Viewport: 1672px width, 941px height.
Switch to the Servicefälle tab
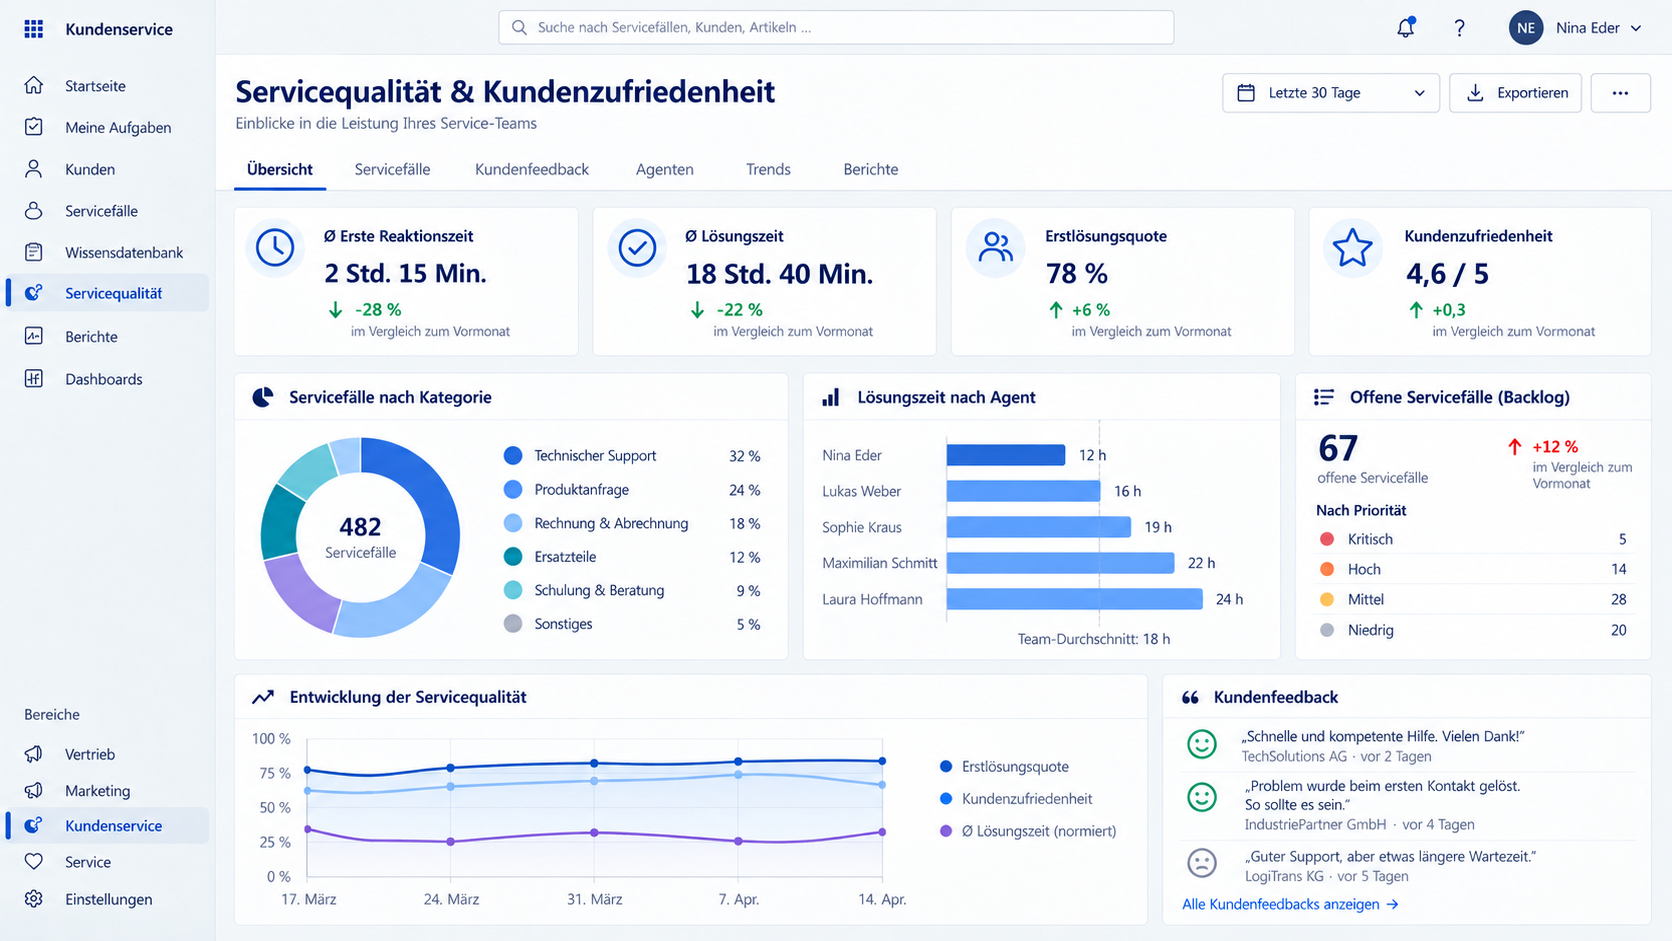tap(392, 169)
